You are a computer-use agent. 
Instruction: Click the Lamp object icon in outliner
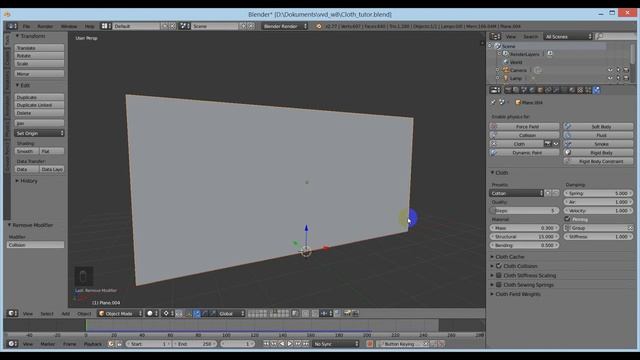(506, 78)
